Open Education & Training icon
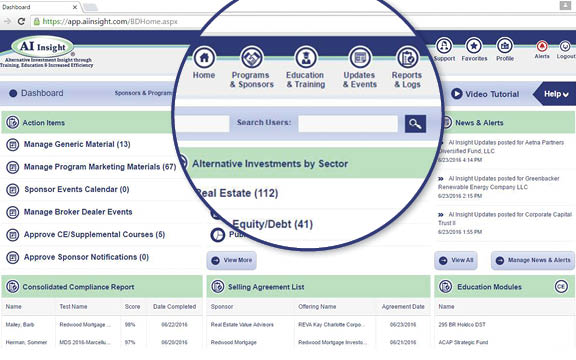Screen dimensions: 576x360 306,58
